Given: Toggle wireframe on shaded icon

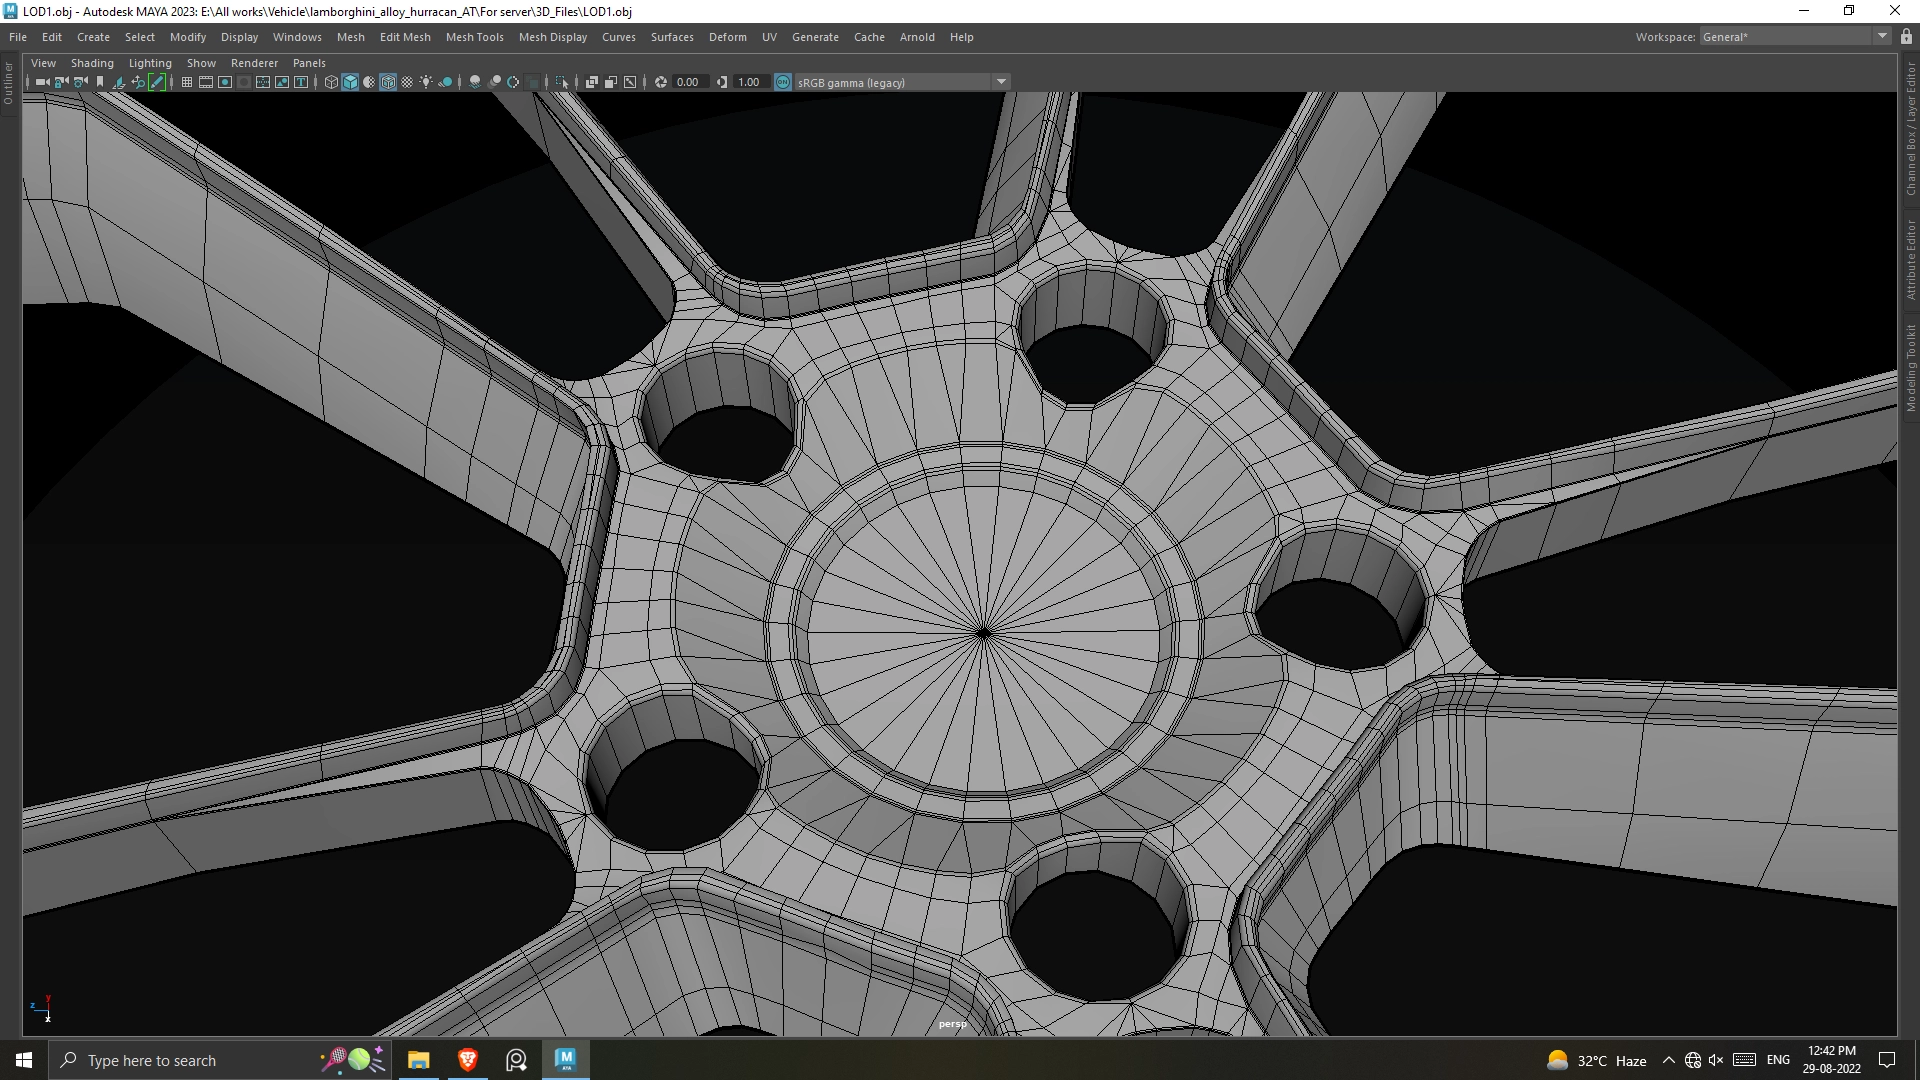Looking at the screenshot, I should click(x=388, y=82).
